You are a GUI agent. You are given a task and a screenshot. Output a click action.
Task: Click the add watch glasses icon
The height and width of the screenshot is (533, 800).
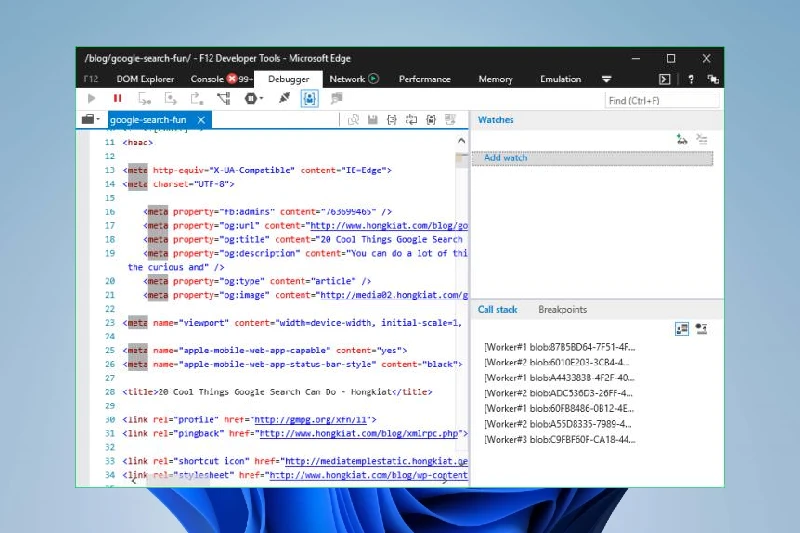pyautogui.click(x=682, y=139)
